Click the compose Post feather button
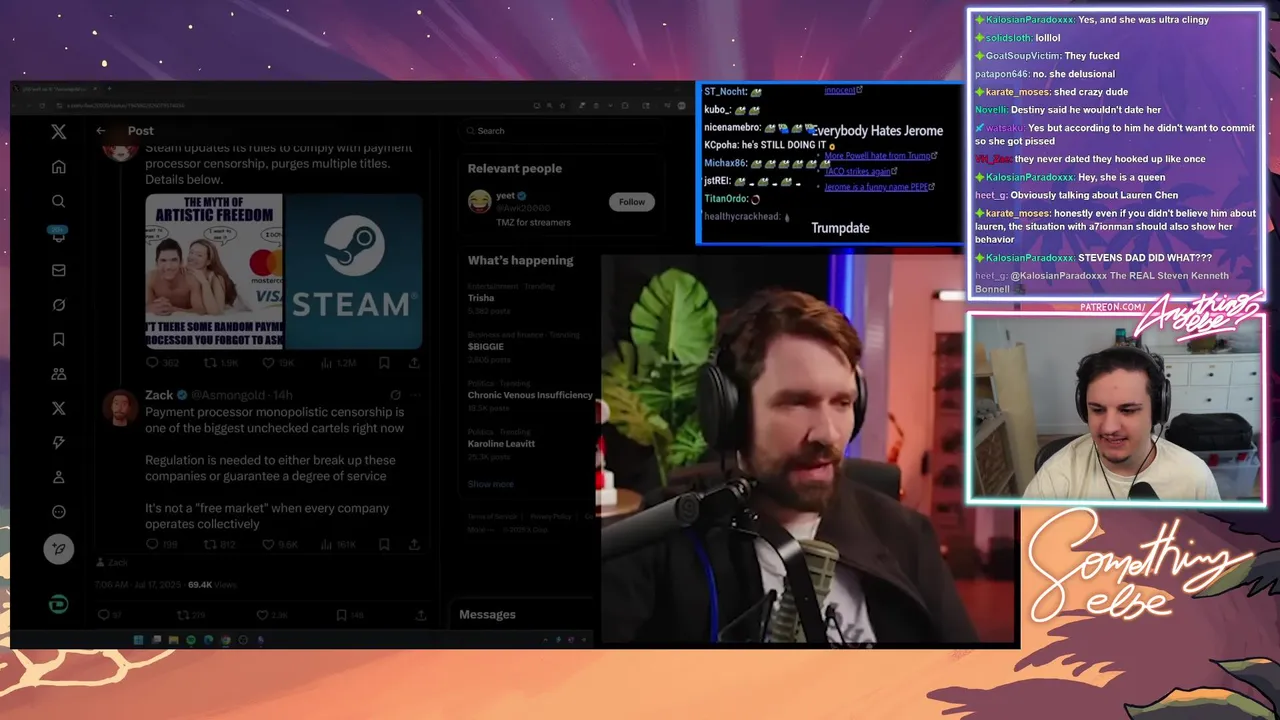The width and height of the screenshot is (1280, 720). [x=58, y=549]
